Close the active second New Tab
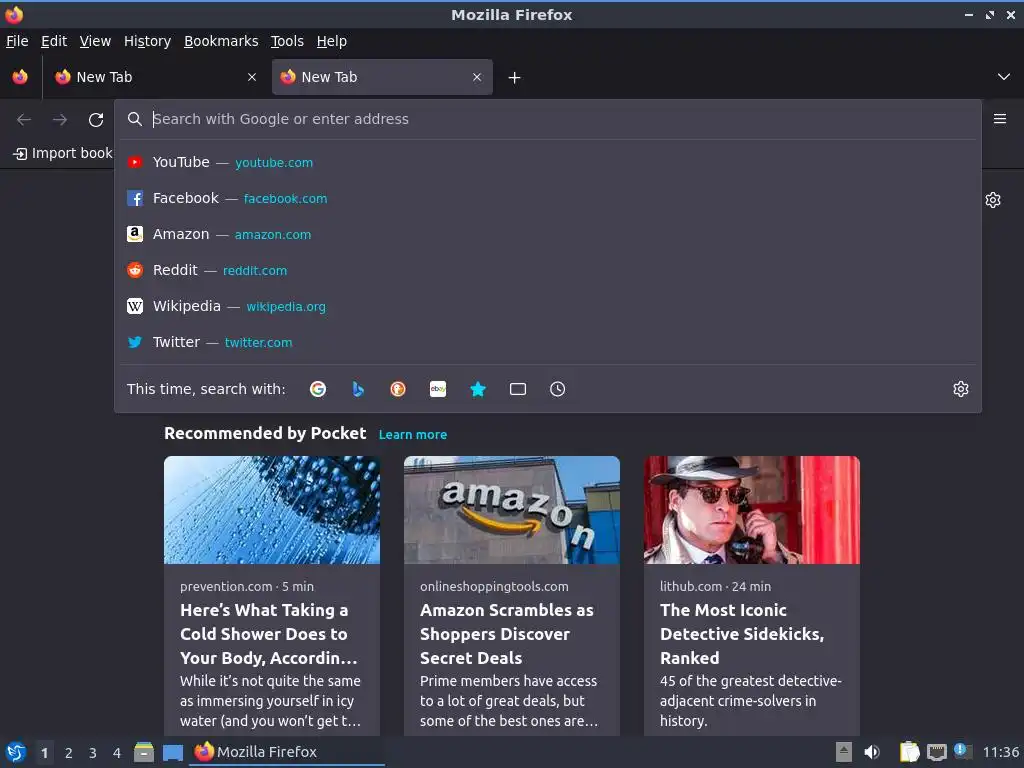The height and width of the screenshot is (768, 1024). [x=477, y=77]
